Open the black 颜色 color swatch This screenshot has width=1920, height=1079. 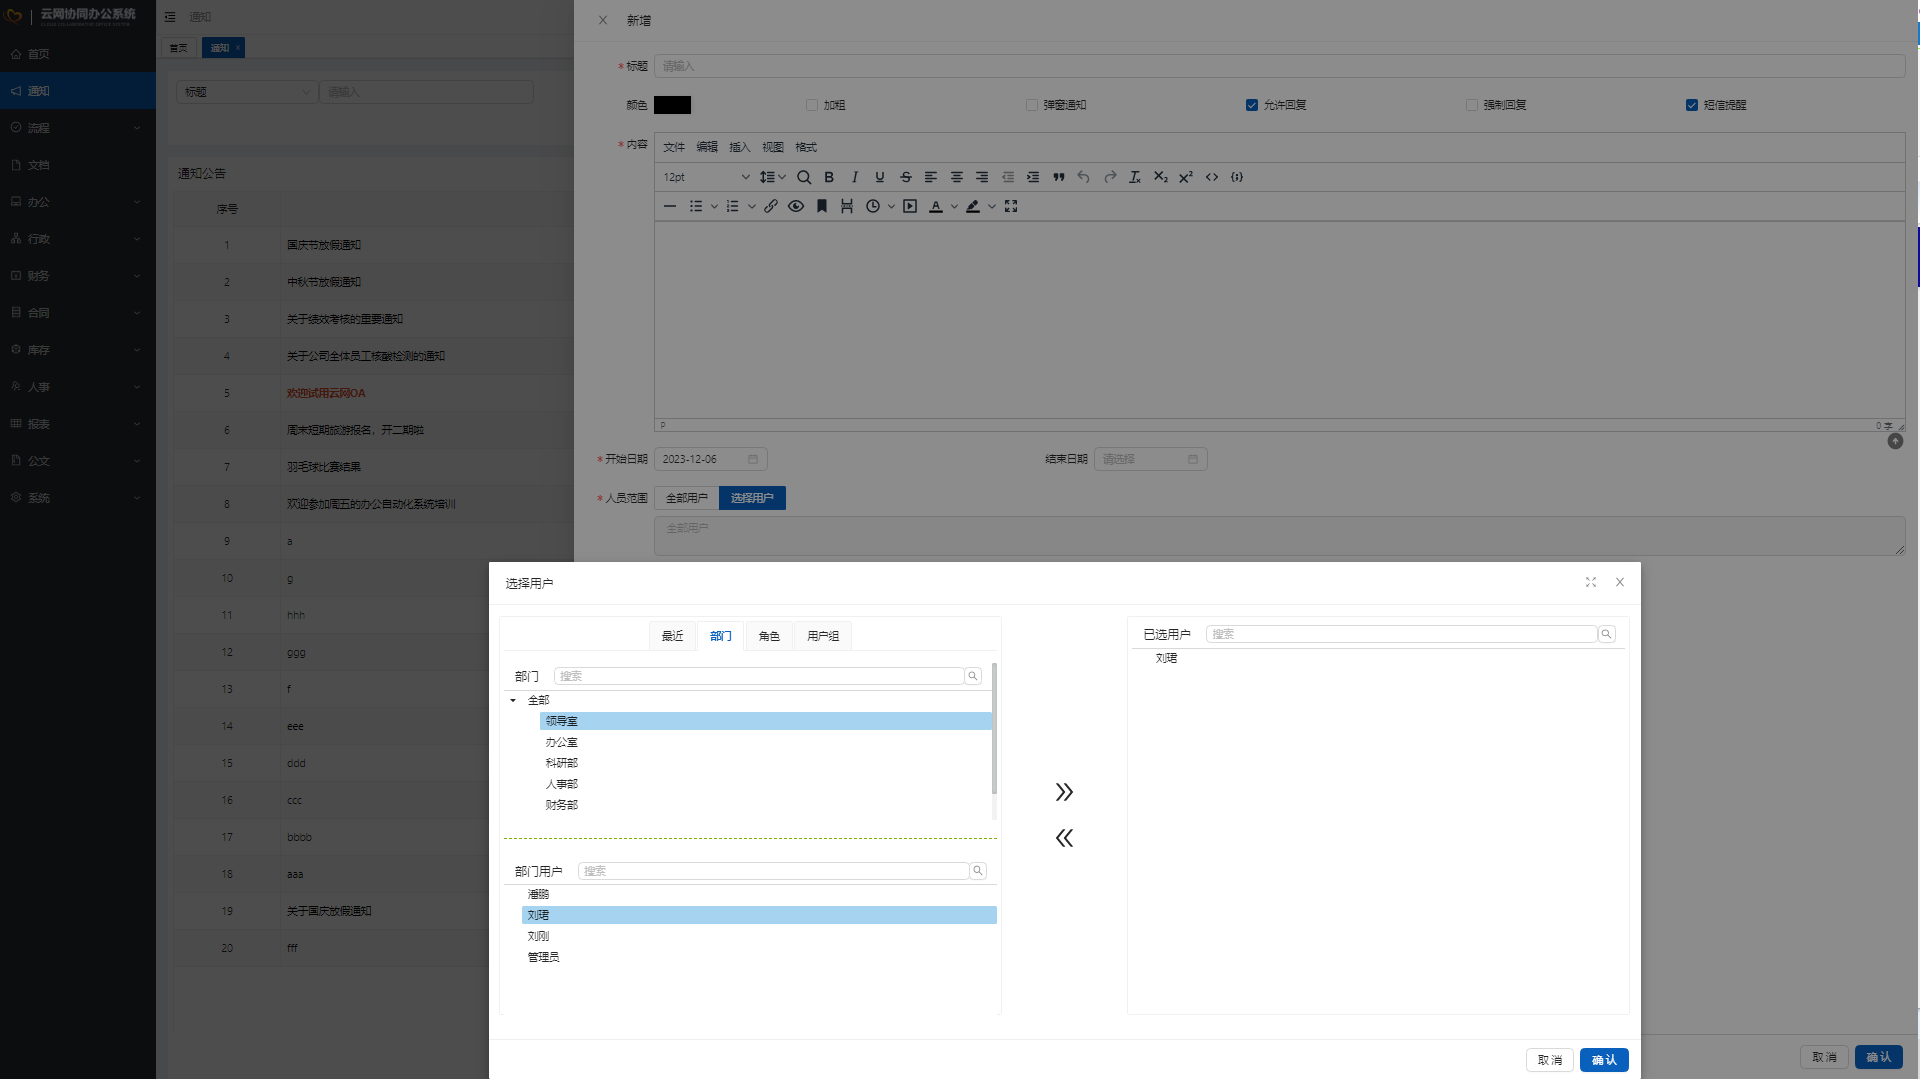[672, 105]
